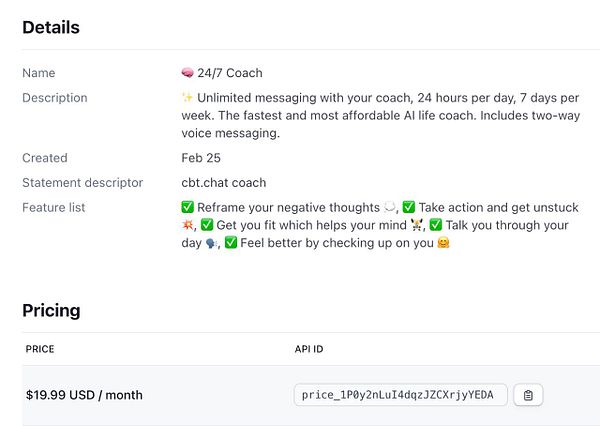The height and width of the screenshot is (426, 600).
Task: Click the Details section heading
Action: (51, 27)
